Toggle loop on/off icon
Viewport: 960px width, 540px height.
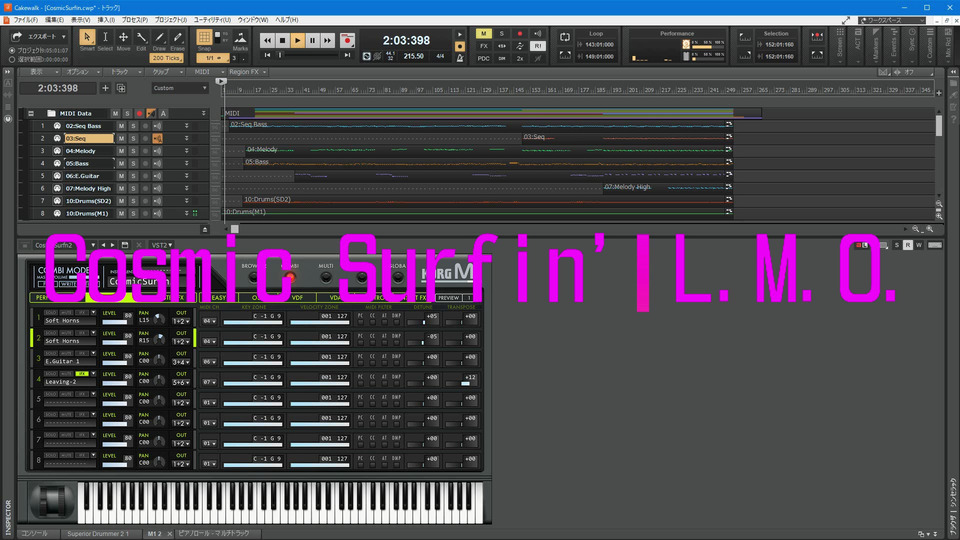(x=564, y=37)
